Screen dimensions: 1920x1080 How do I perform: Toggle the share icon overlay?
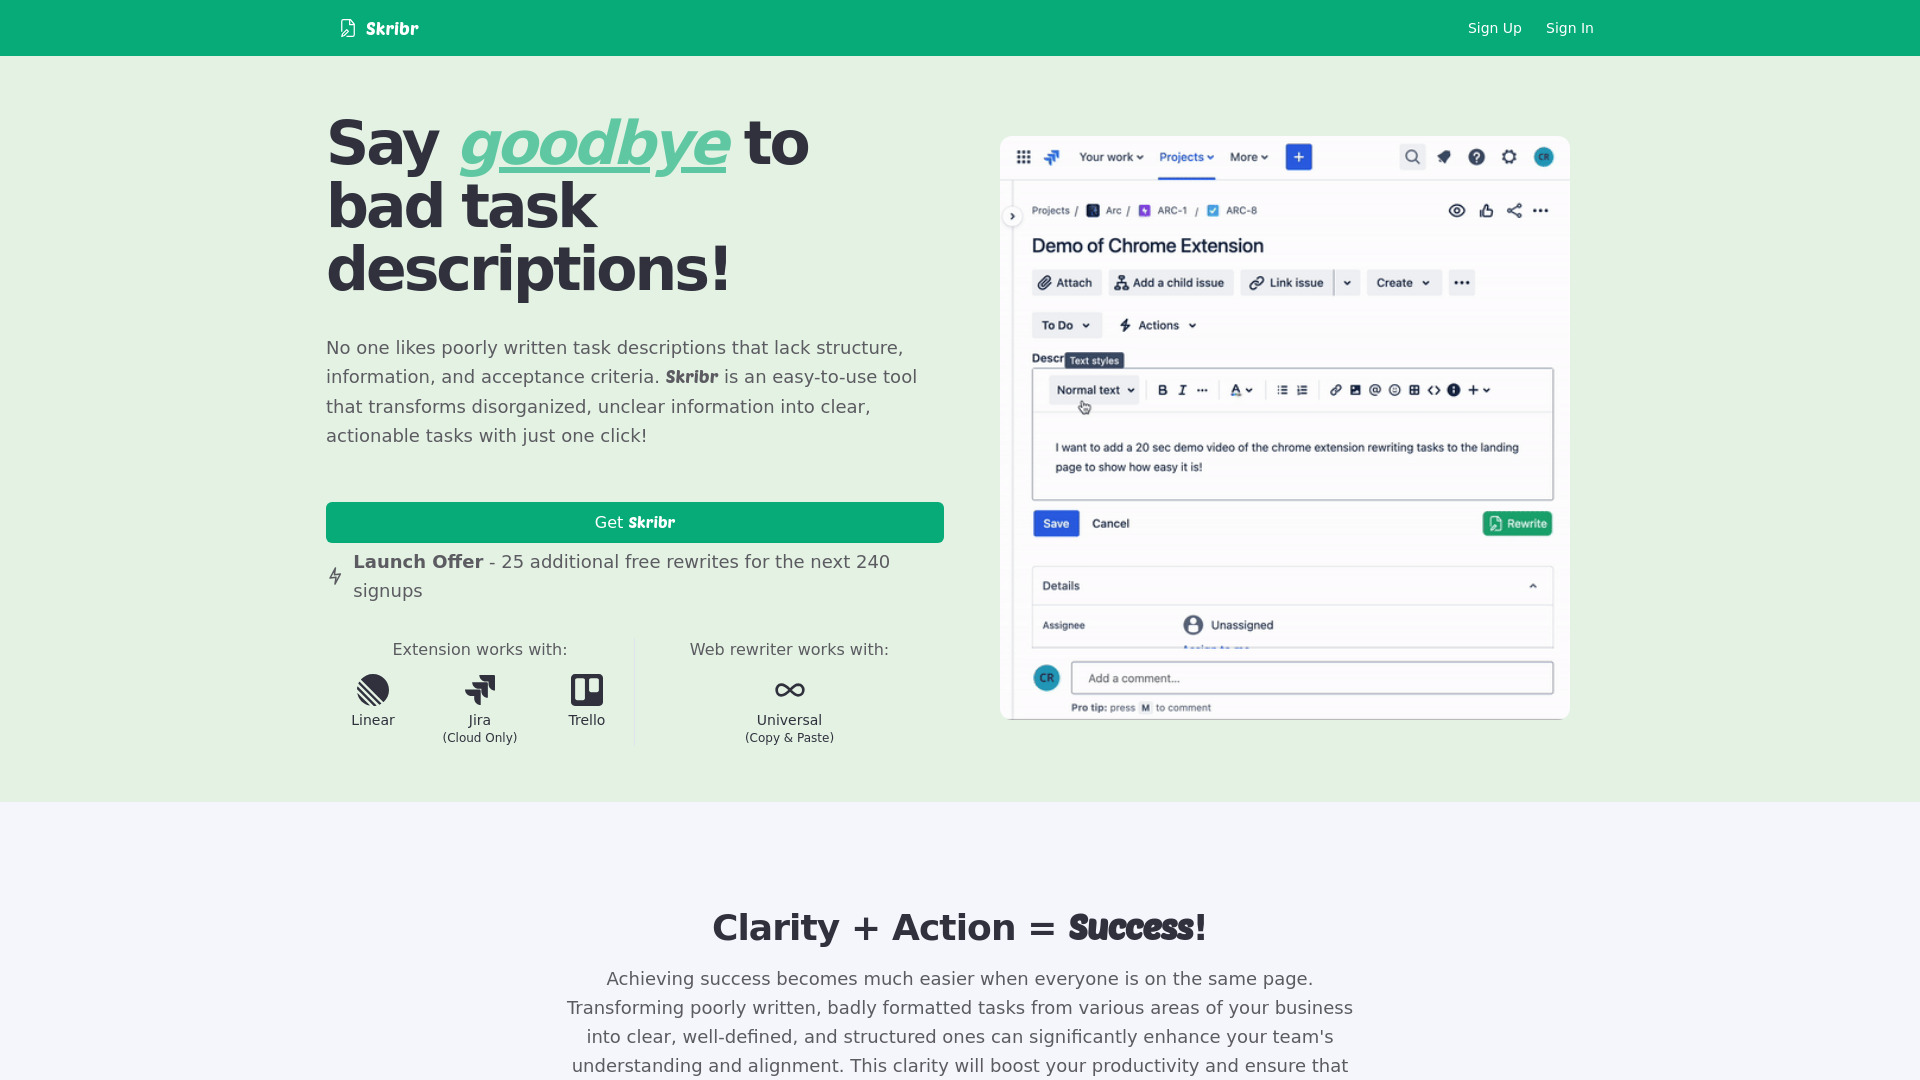point(1513,210)
